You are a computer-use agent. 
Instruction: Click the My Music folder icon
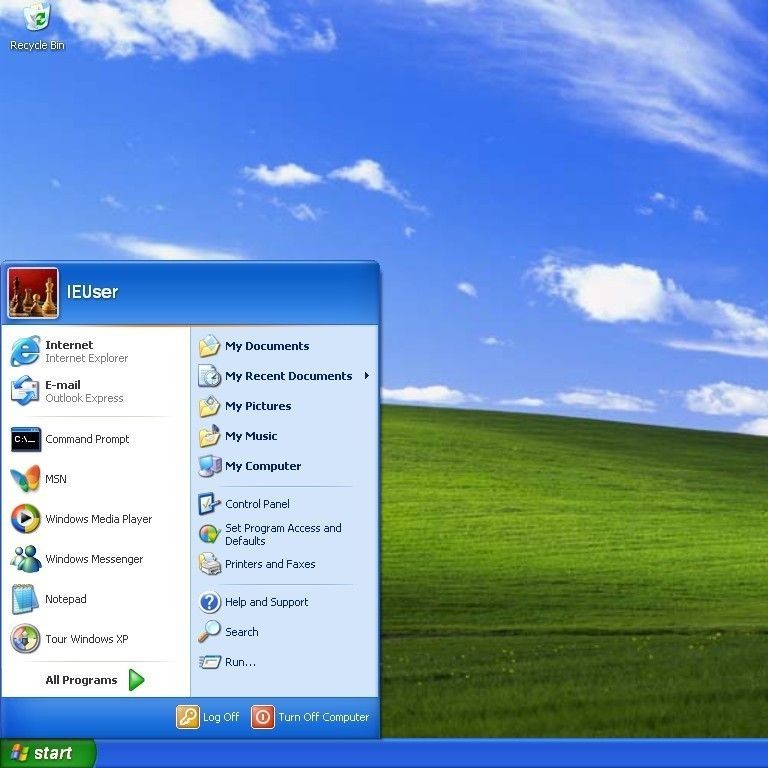[210, 436]
